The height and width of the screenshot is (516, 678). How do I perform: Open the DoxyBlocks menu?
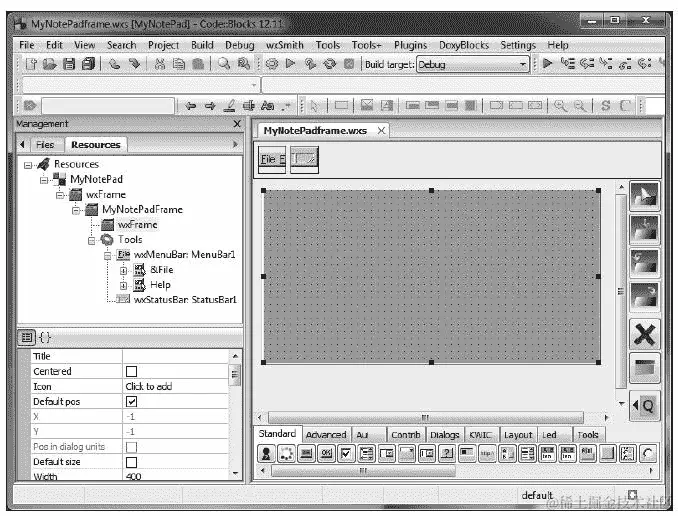(464, 45)
